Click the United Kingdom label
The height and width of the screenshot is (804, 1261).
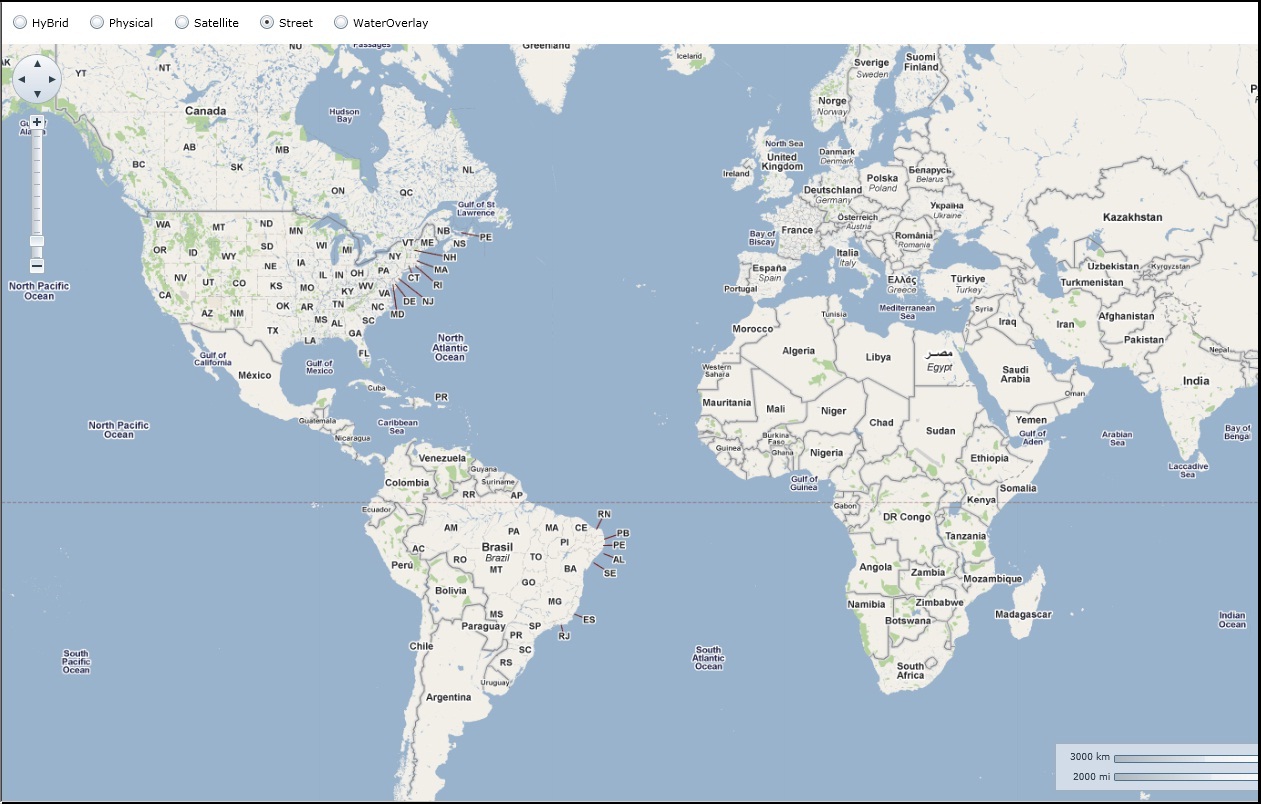[782, 161]
